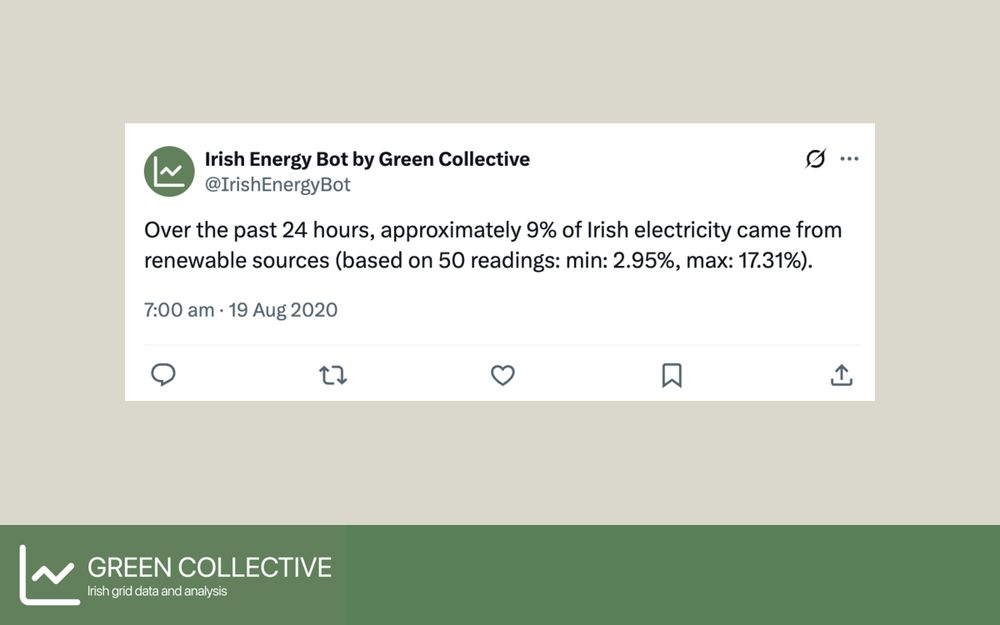Screen dimensions: 1000x625
Task: Share the tweet via upload arrow icon
Action: pos(841,375)
